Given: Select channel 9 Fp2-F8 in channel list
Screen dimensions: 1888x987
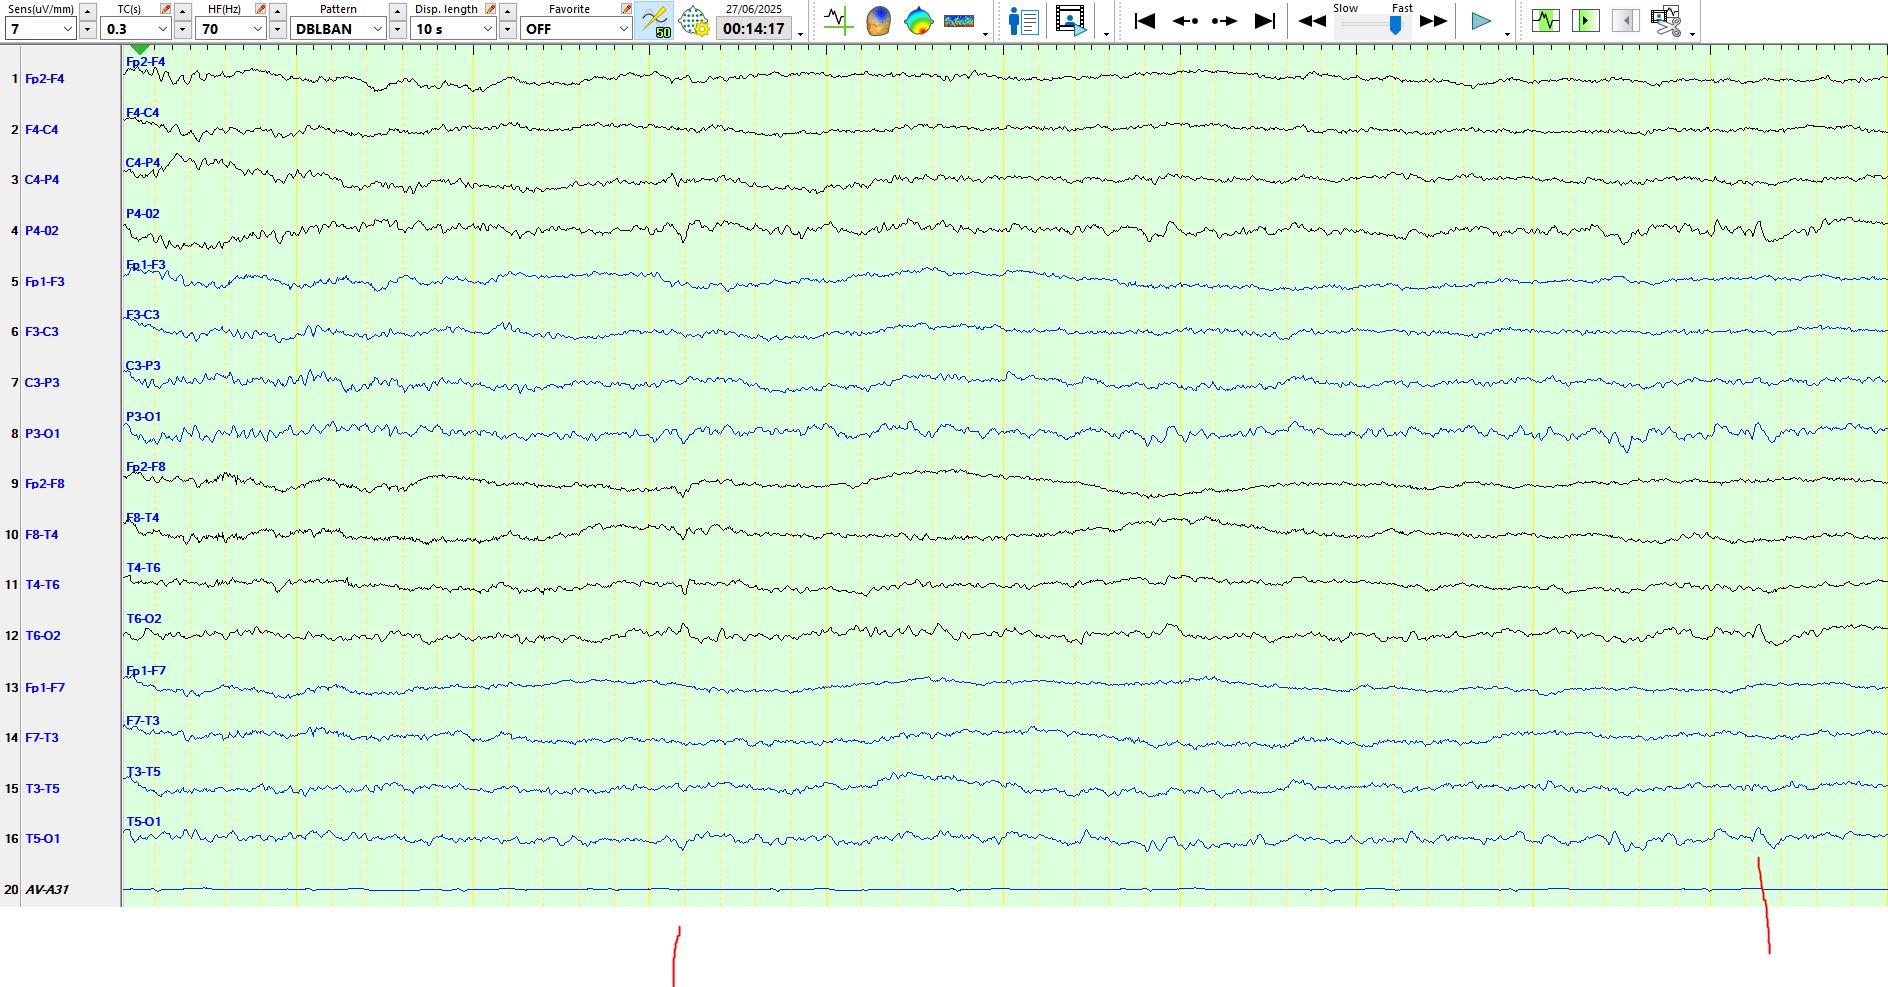Looking at the screenshot, I should (x=44, y=484).
